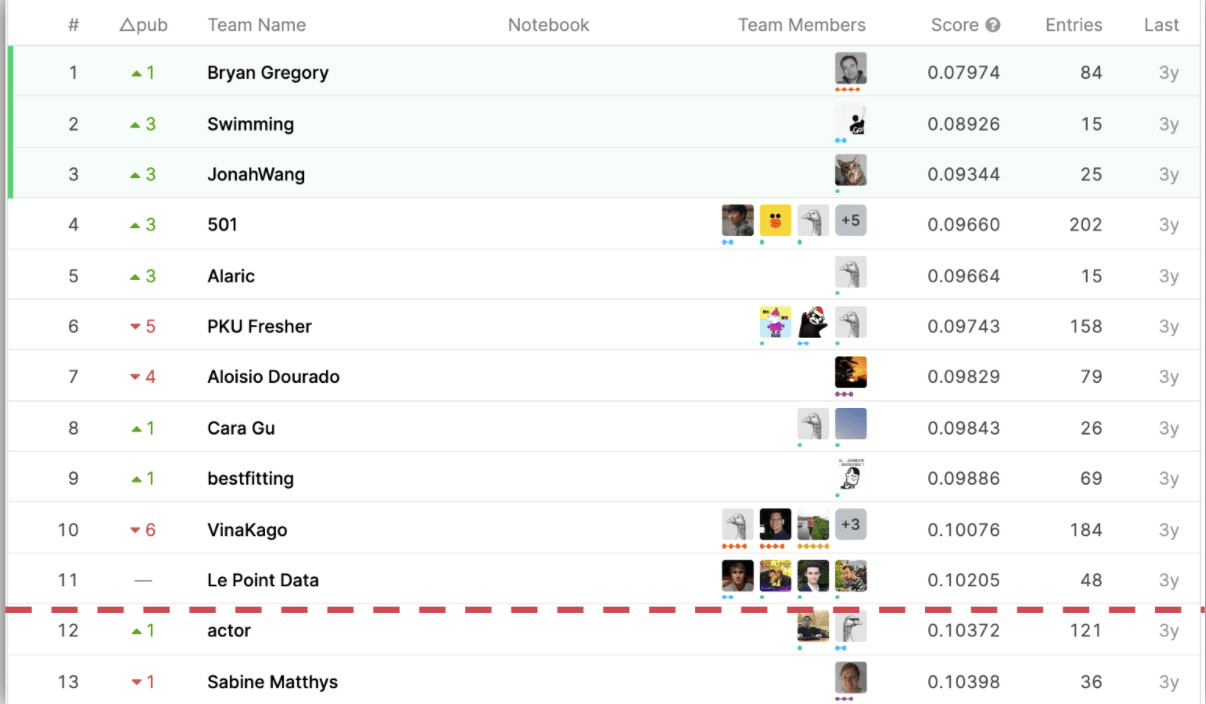Screen dimensions: 1206x704
Task: Click the Score column header
Action: tap(954, 25)
